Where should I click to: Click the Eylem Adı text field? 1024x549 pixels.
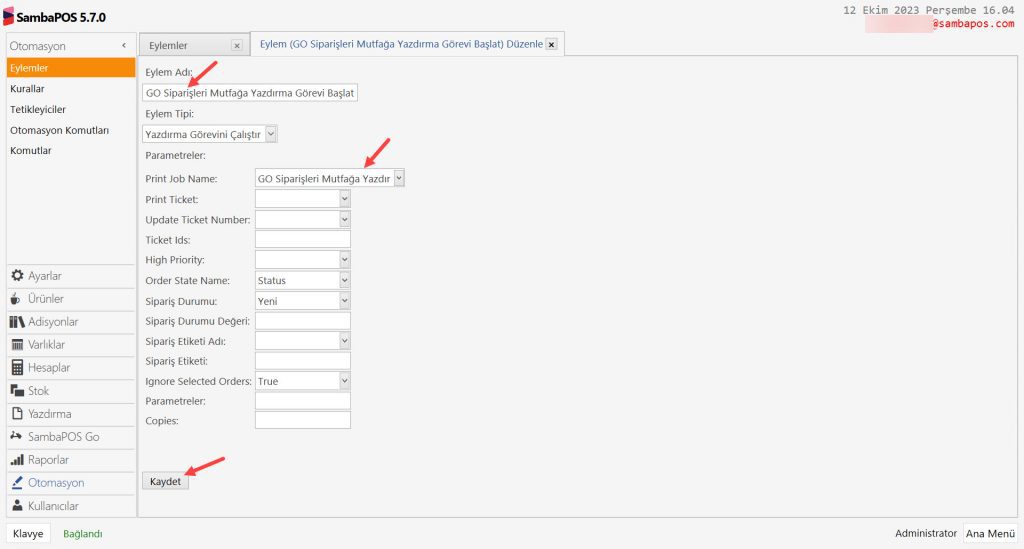(249, 93)
